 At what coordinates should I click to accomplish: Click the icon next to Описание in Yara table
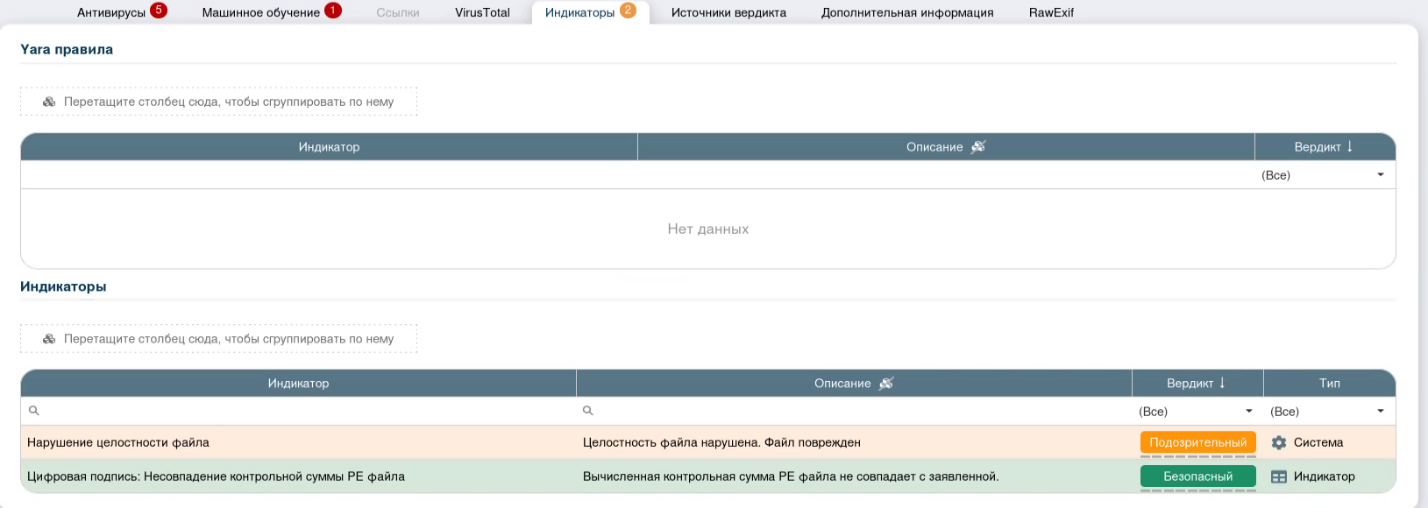click(978, 147)
